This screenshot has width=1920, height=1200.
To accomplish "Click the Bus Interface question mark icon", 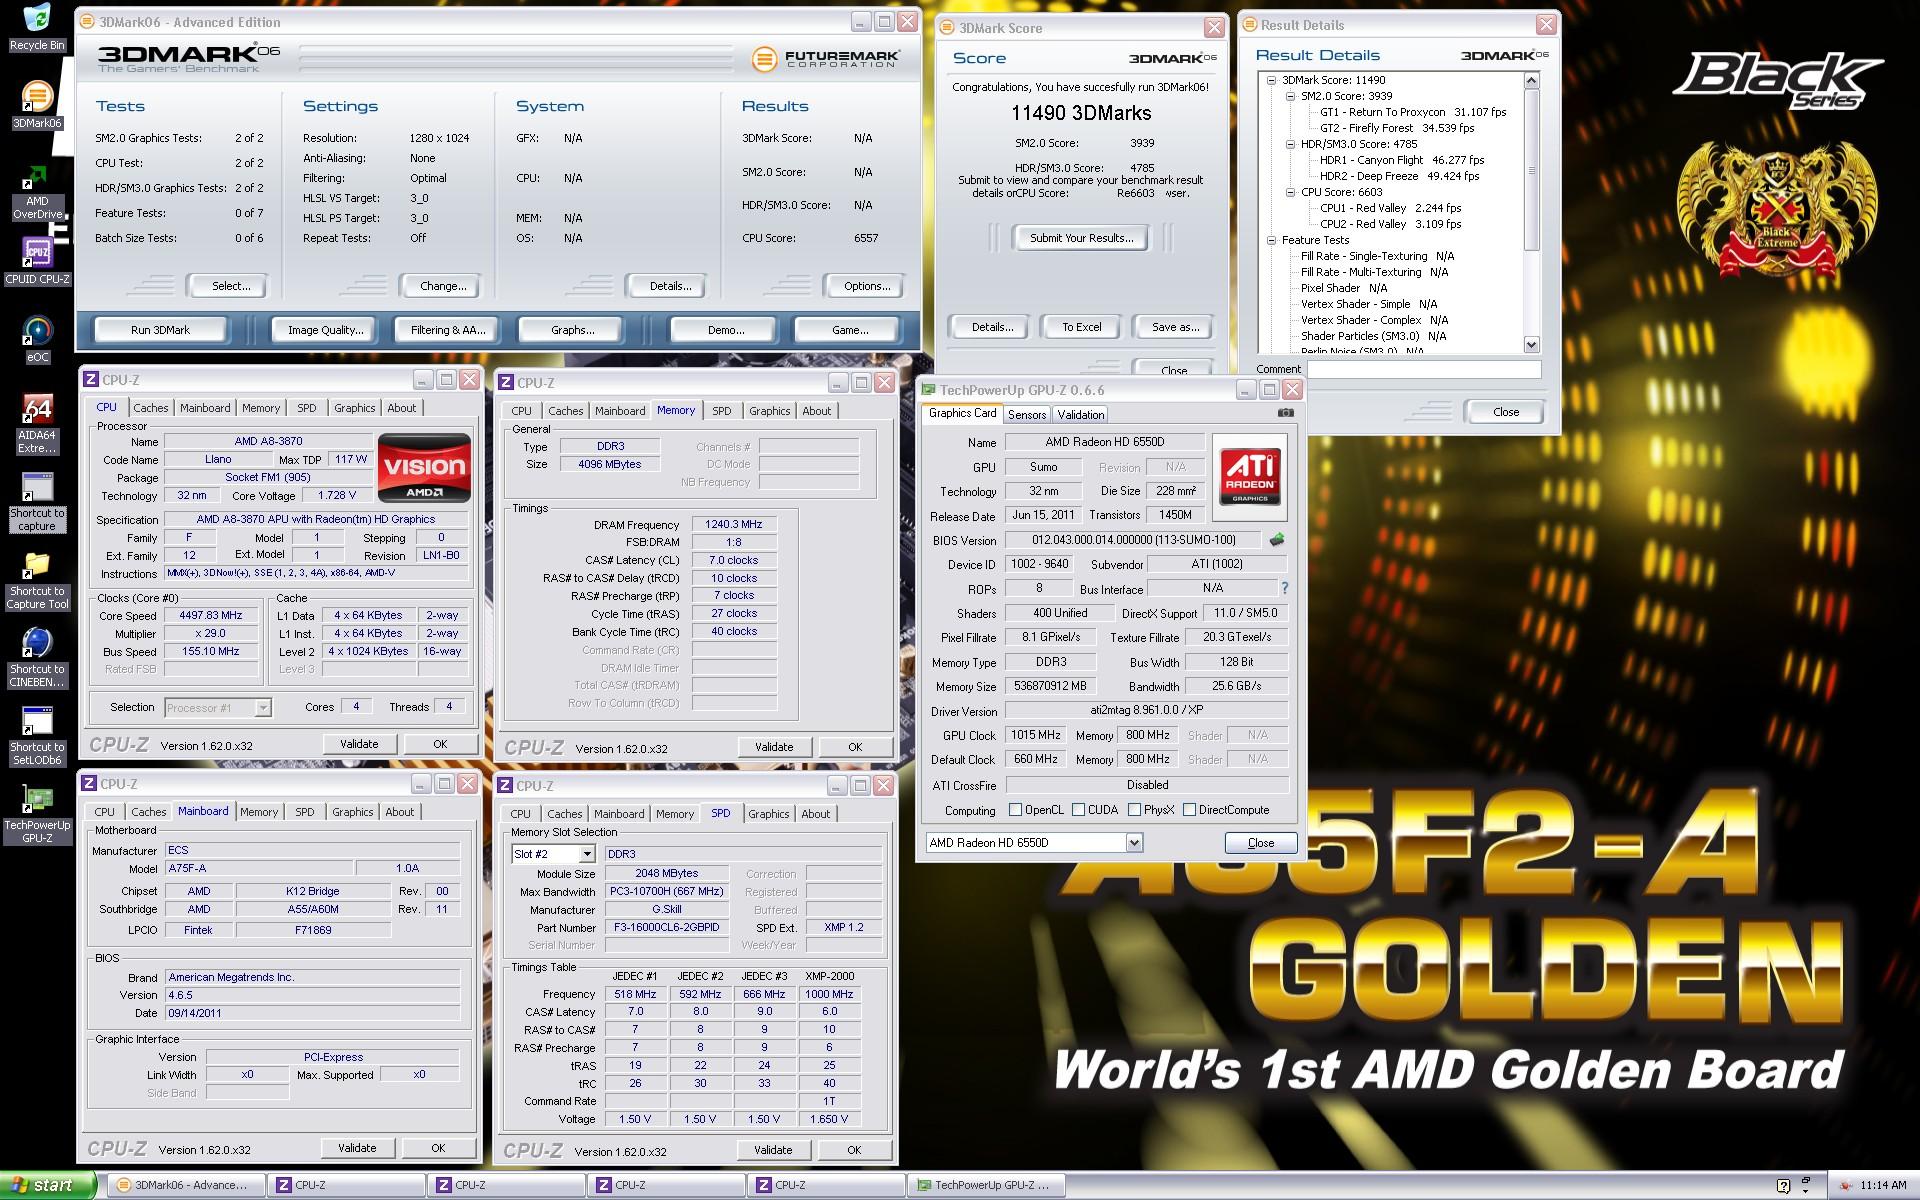I will (x=1285, y=589).
